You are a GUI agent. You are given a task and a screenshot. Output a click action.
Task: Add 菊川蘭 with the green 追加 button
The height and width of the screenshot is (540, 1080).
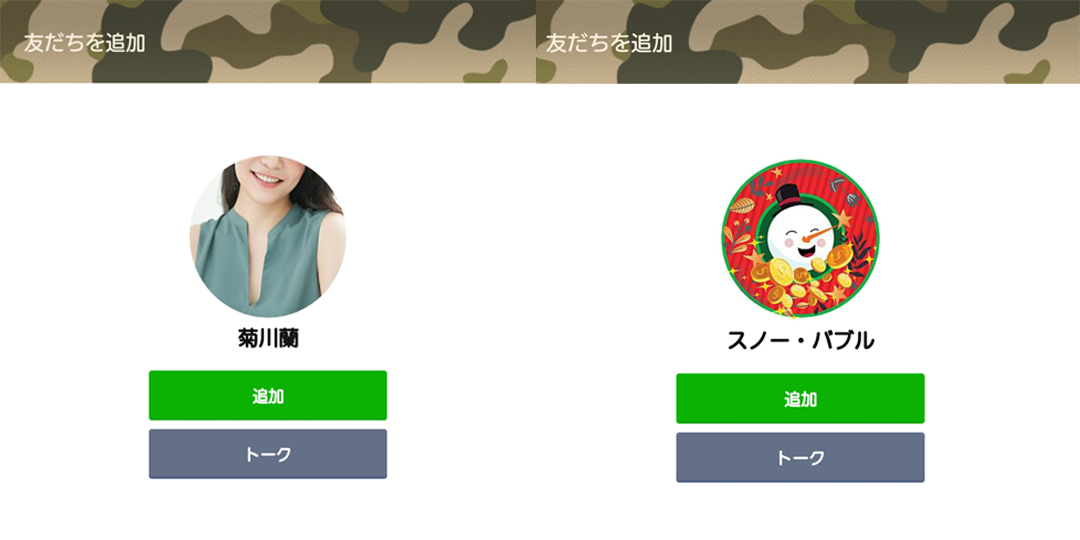tap(268, 395)
